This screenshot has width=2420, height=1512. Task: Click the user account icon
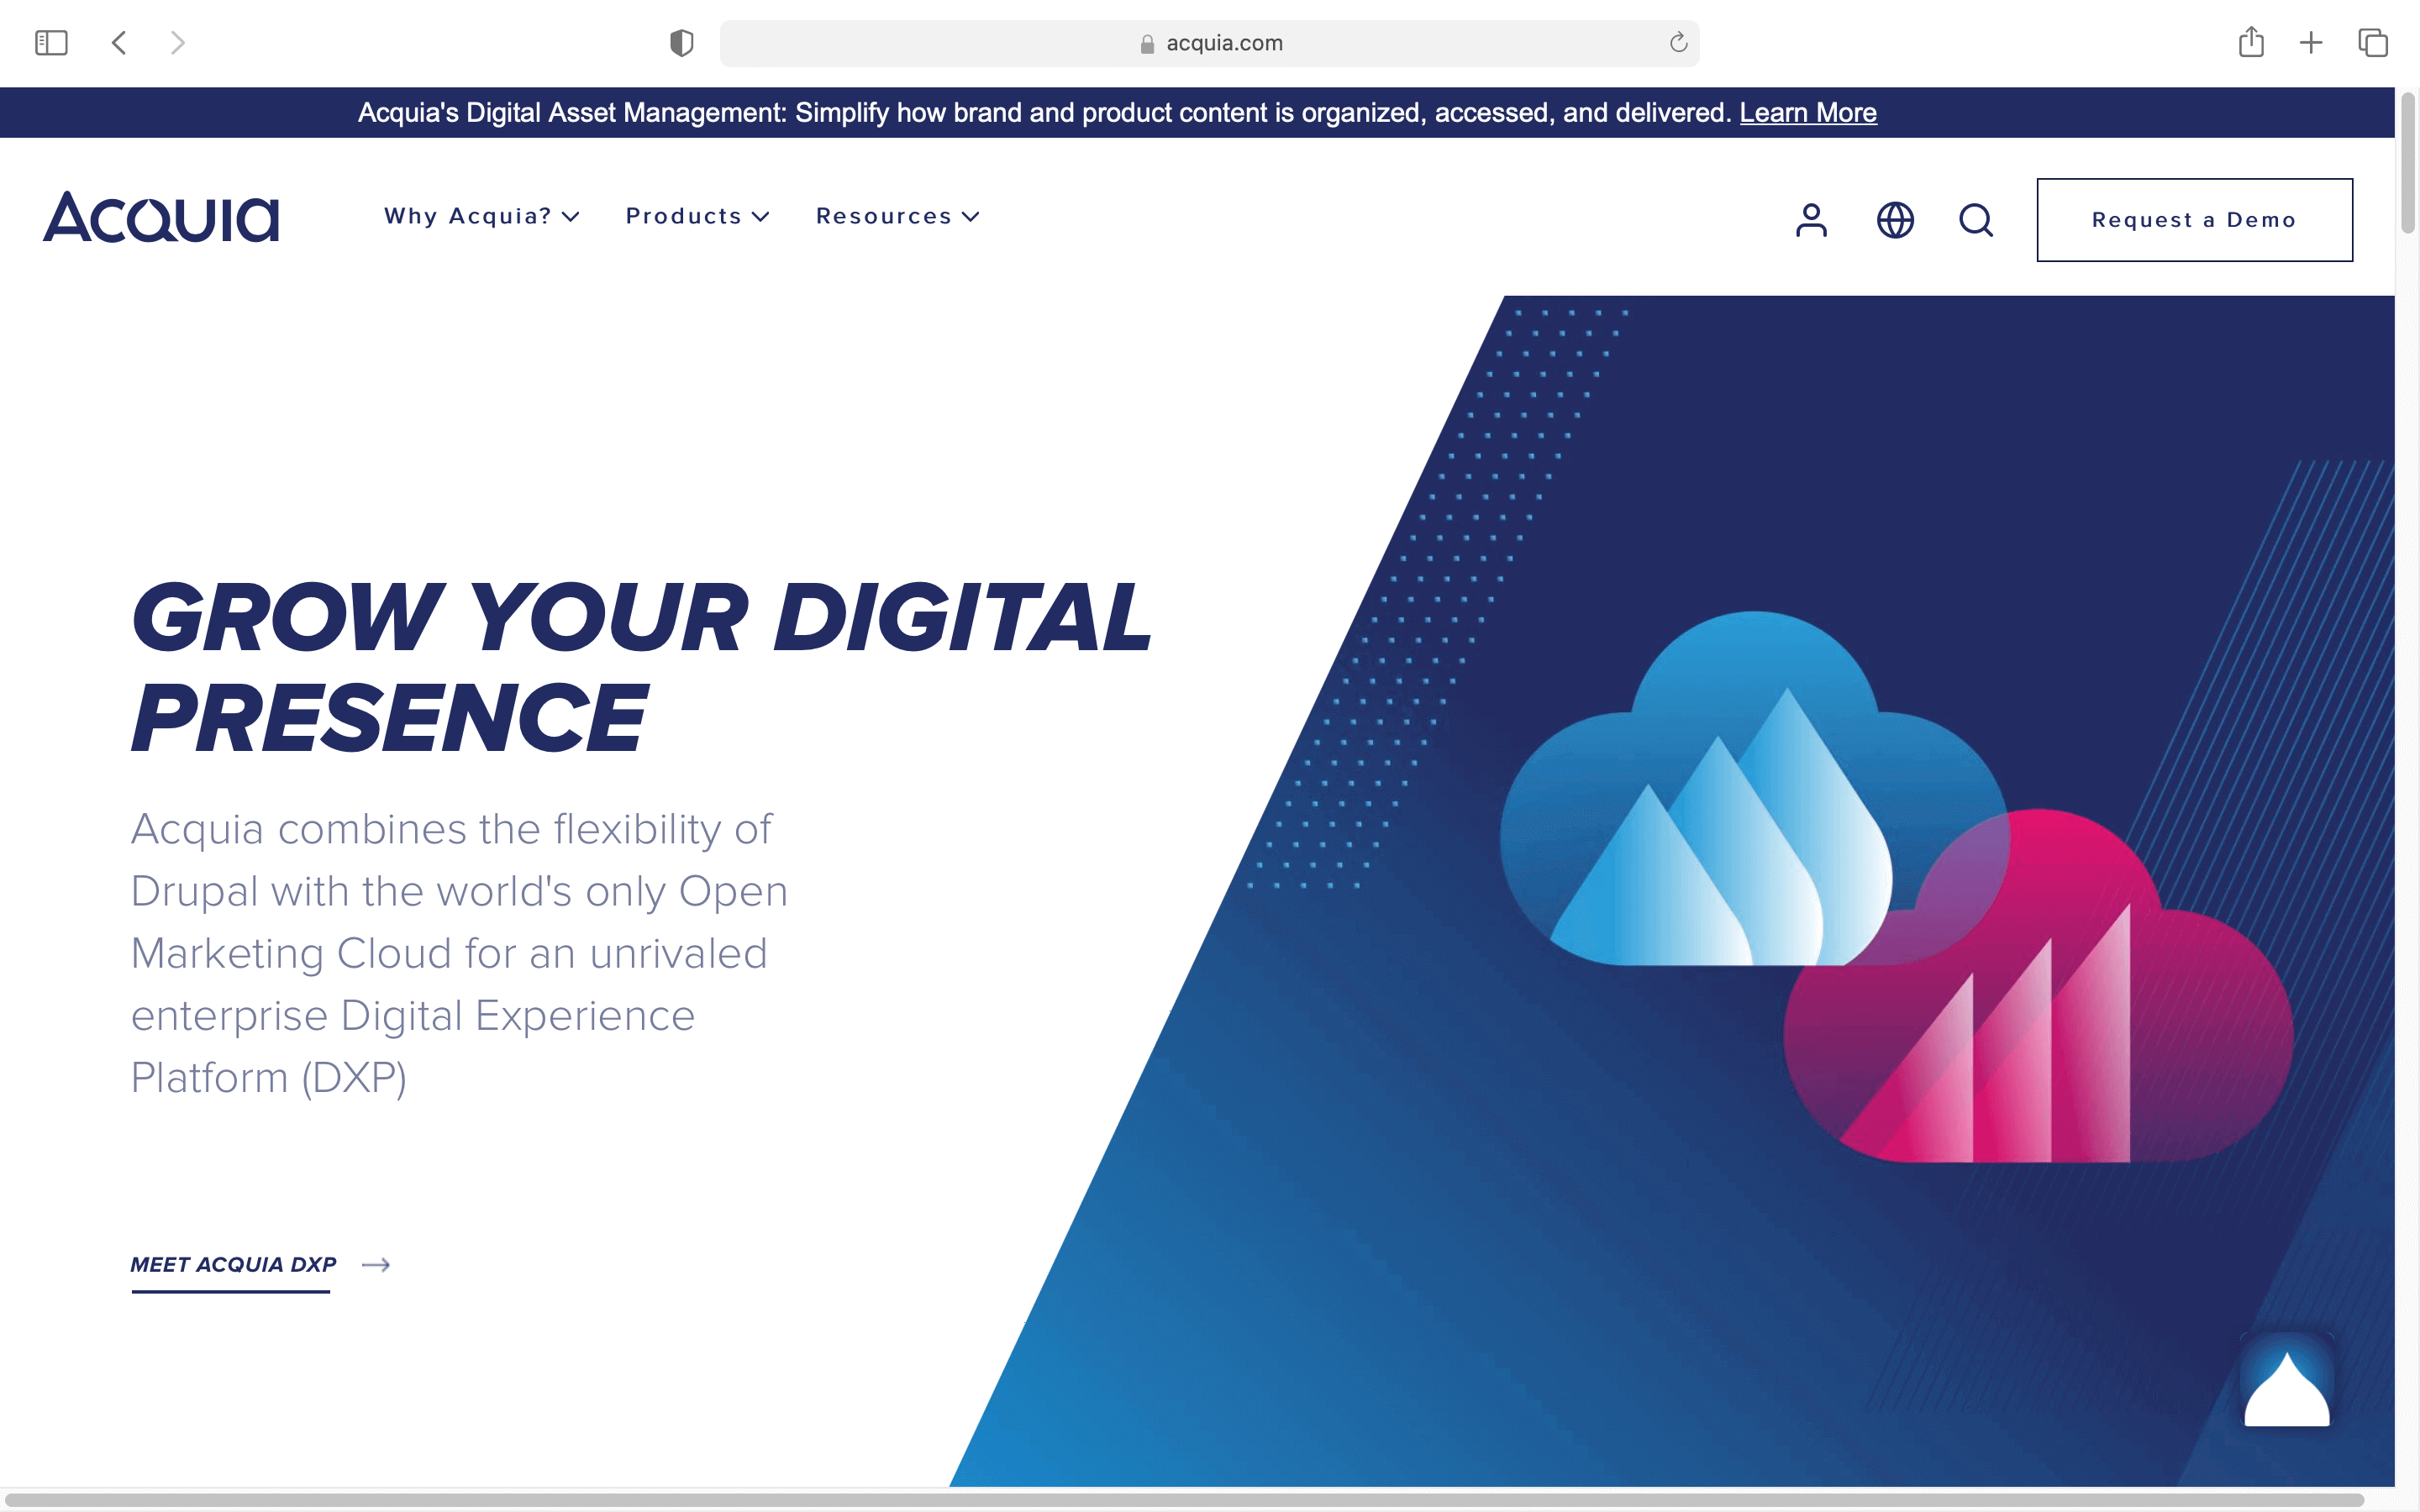point(1811,220)
